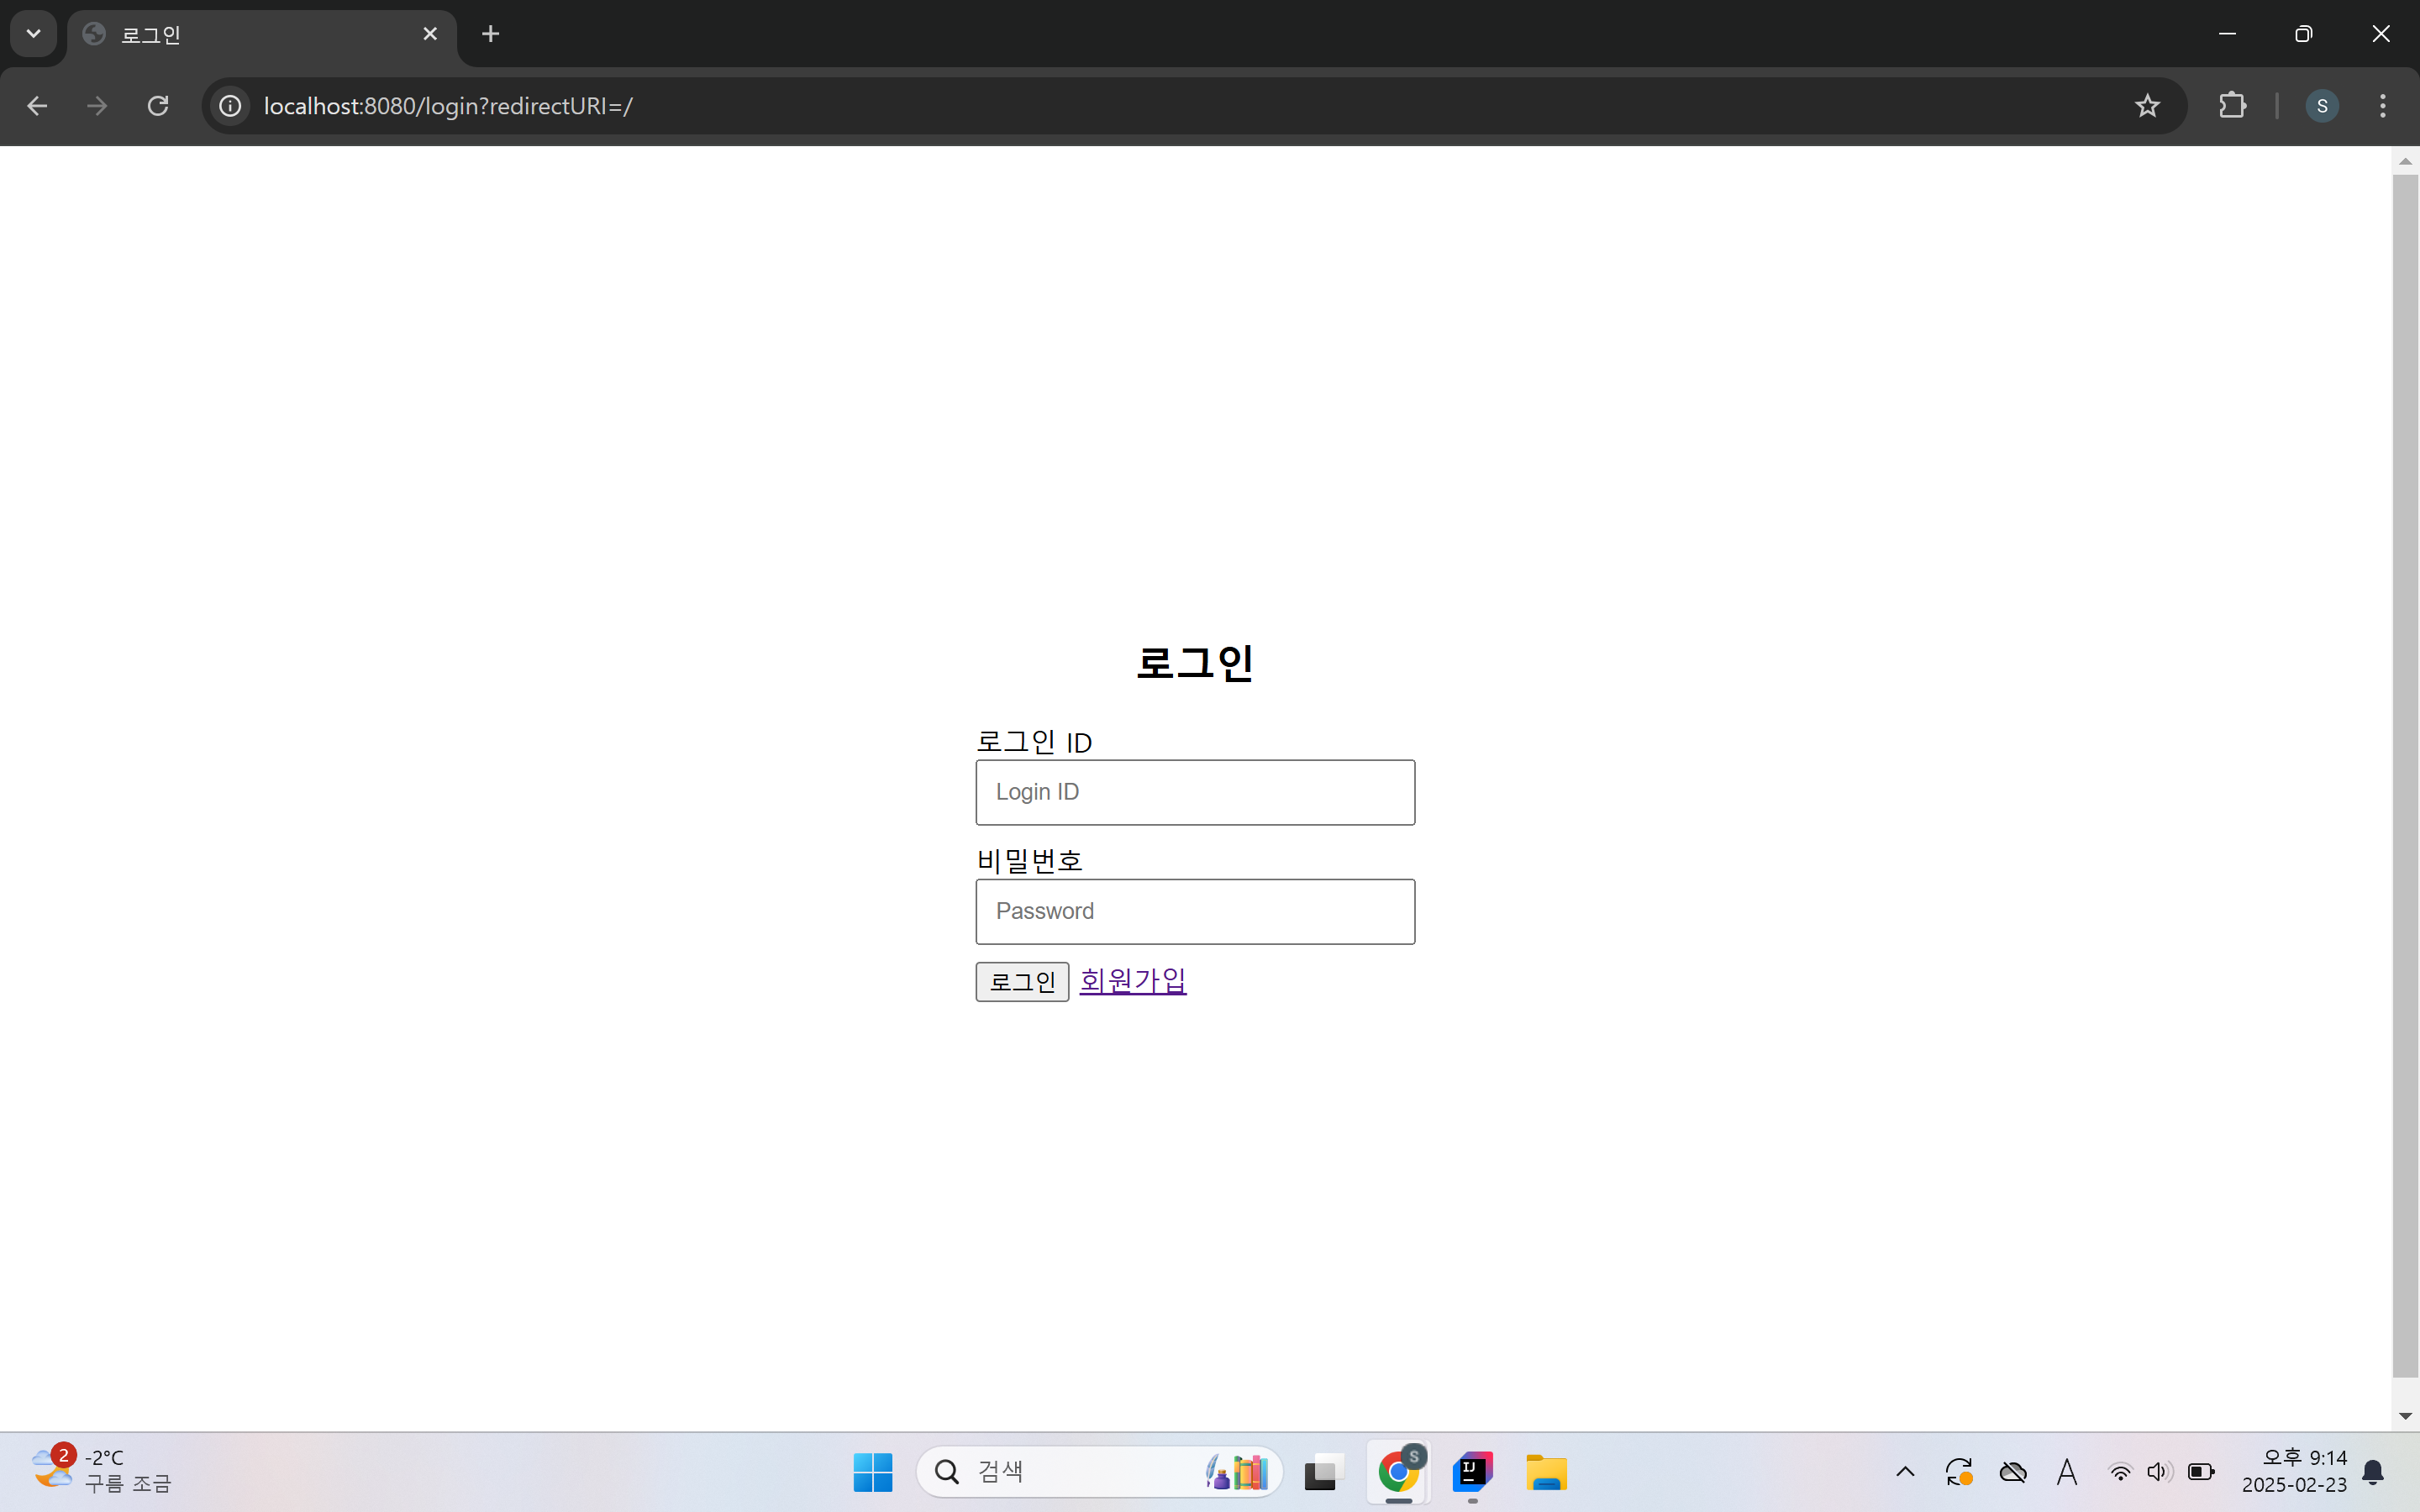This screenshot has height=1512, width=2420.
Task: Open the Extensions puzzle icon
Action: [2232, 106]
